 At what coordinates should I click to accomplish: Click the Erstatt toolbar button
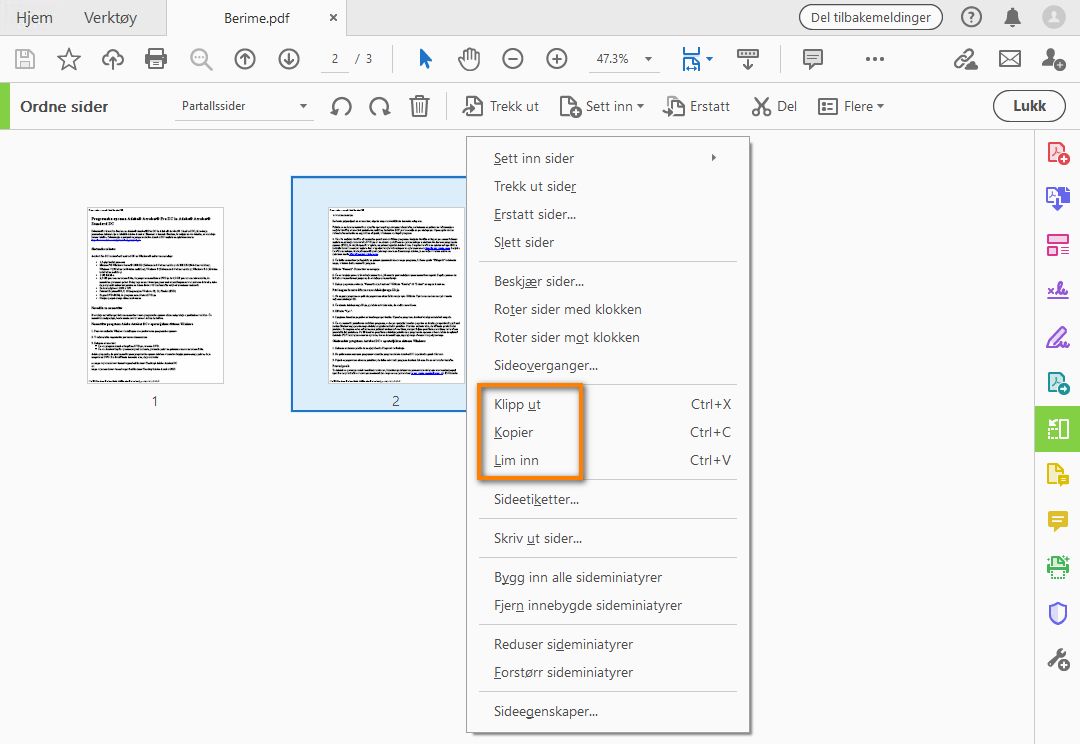point(696,106)
